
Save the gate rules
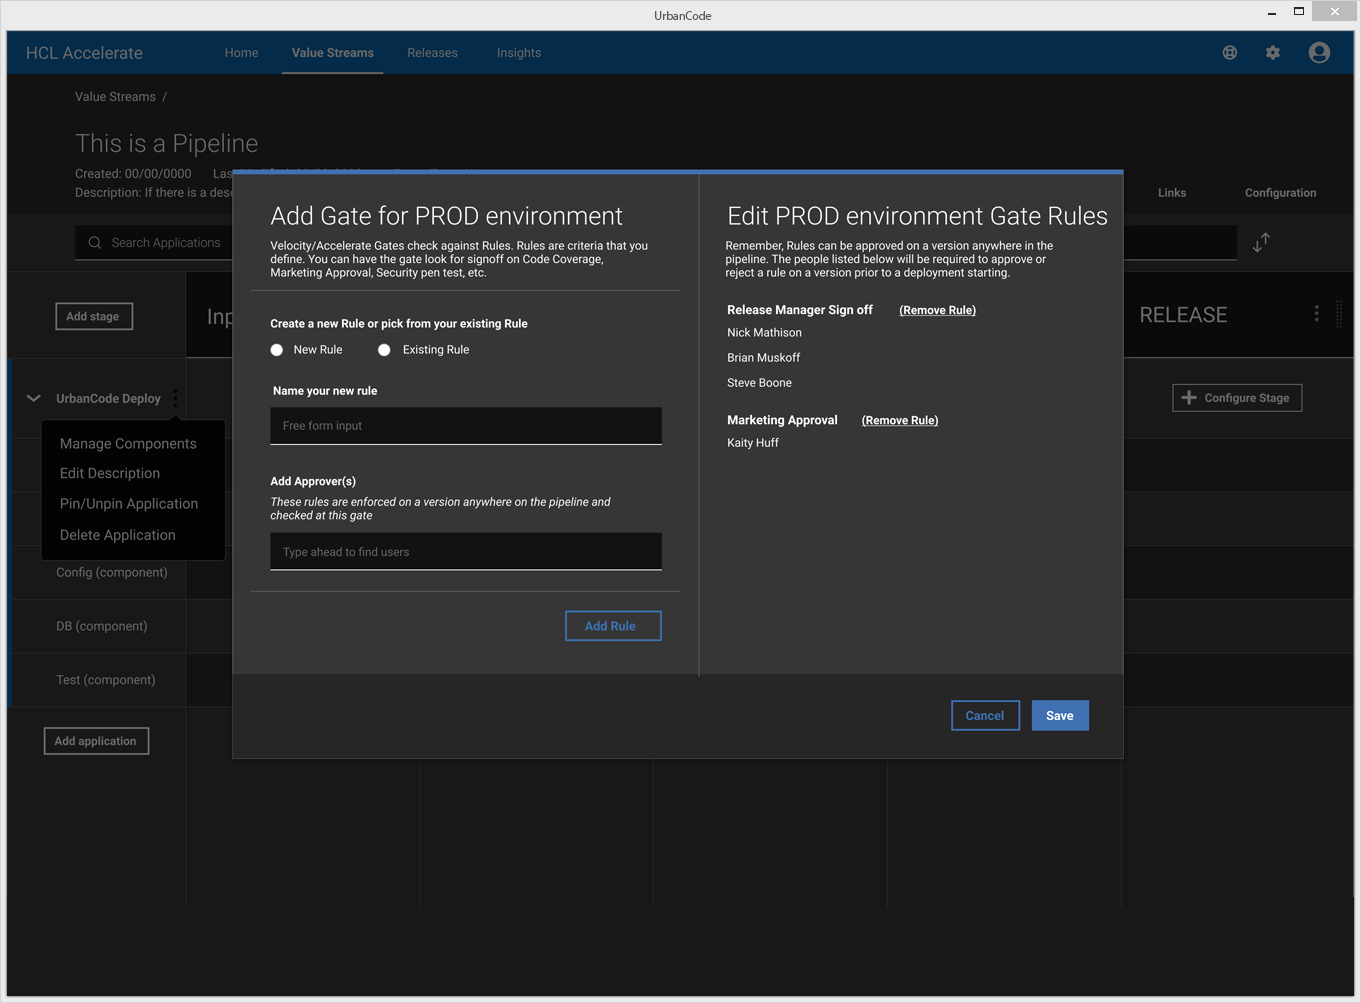point(1059,716)
